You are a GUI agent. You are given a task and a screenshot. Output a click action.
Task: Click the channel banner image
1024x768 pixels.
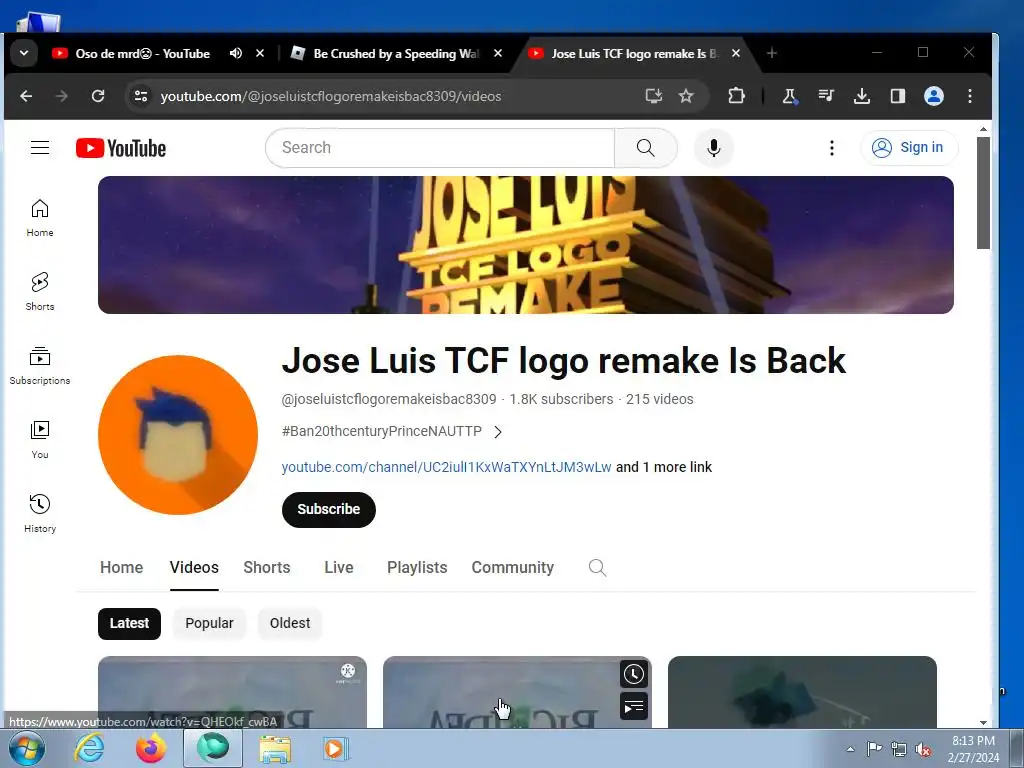tap(526, 245)
